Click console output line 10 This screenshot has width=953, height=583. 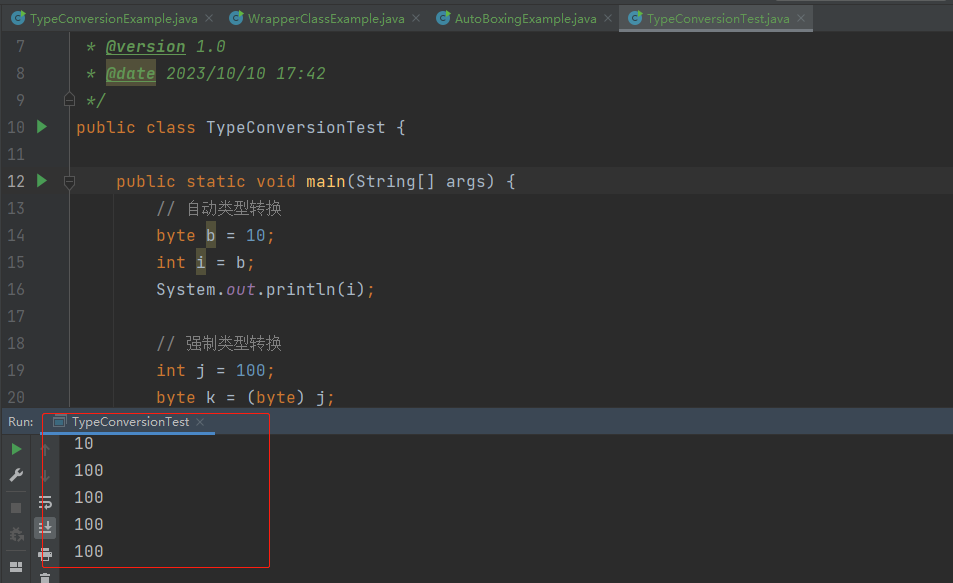coord(83,444)
